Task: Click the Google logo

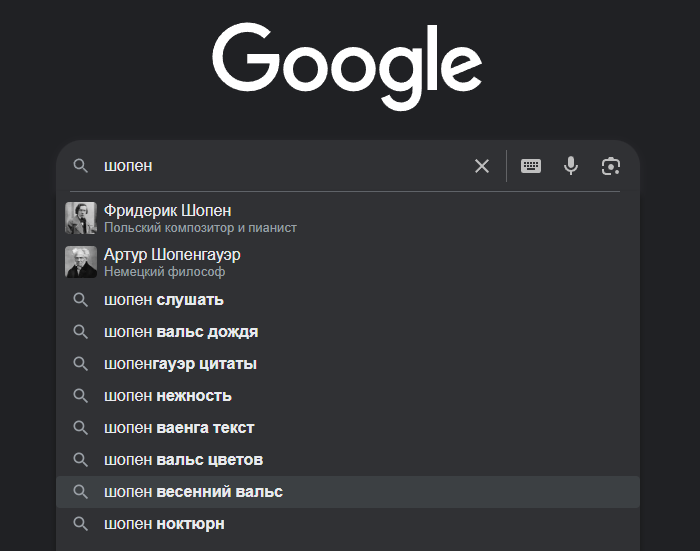Action: tap(347, 66)
